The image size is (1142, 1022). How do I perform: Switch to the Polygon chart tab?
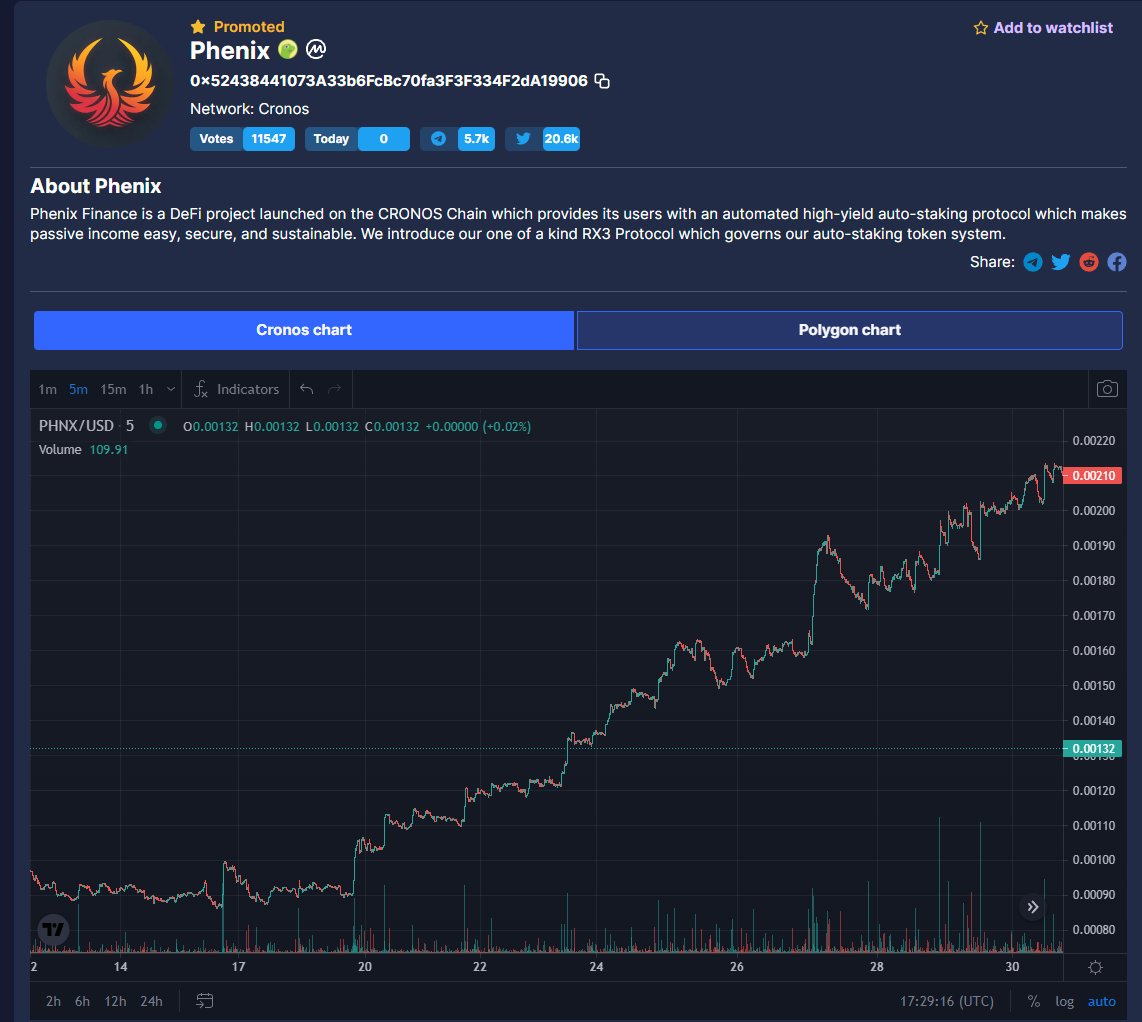coord(849,330)
